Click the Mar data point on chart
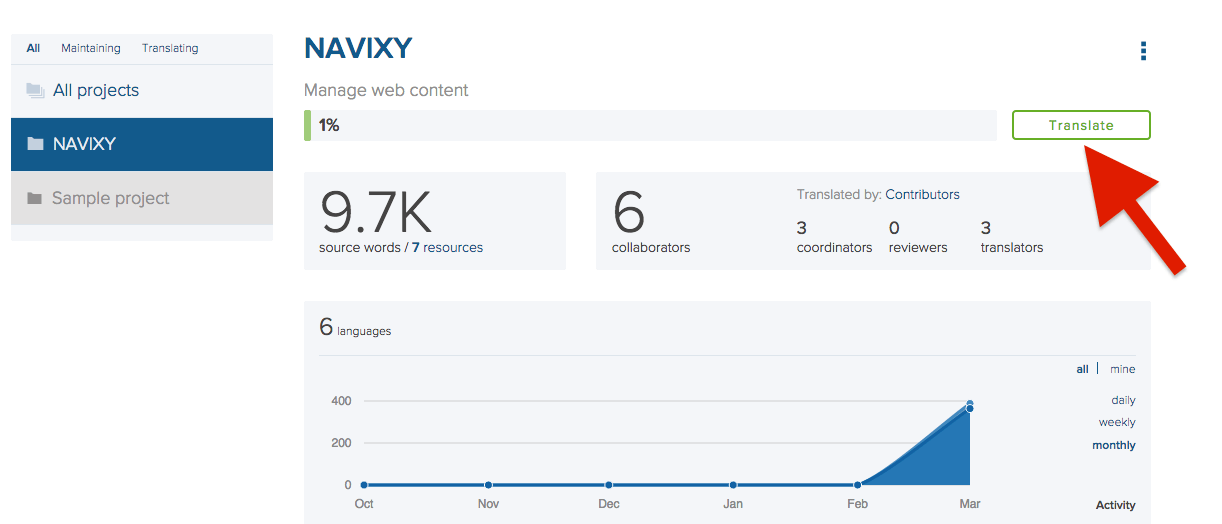 tap(969, 408)
